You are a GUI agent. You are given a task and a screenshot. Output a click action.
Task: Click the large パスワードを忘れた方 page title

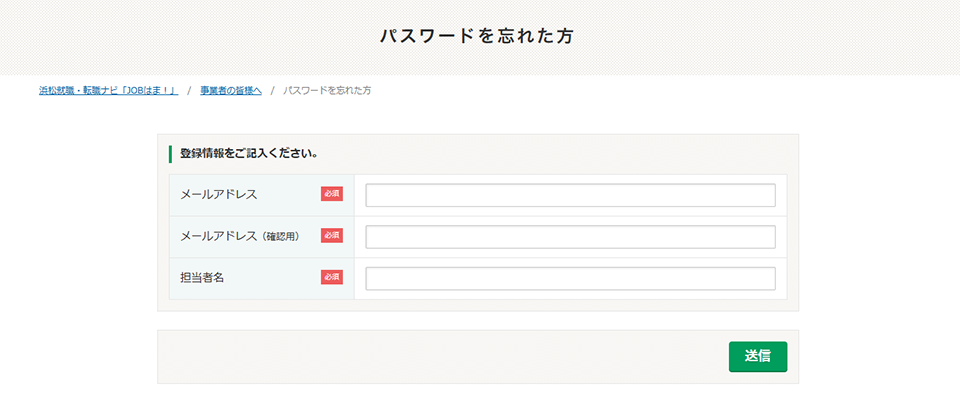pyautogui.click(x=477, y=36)
